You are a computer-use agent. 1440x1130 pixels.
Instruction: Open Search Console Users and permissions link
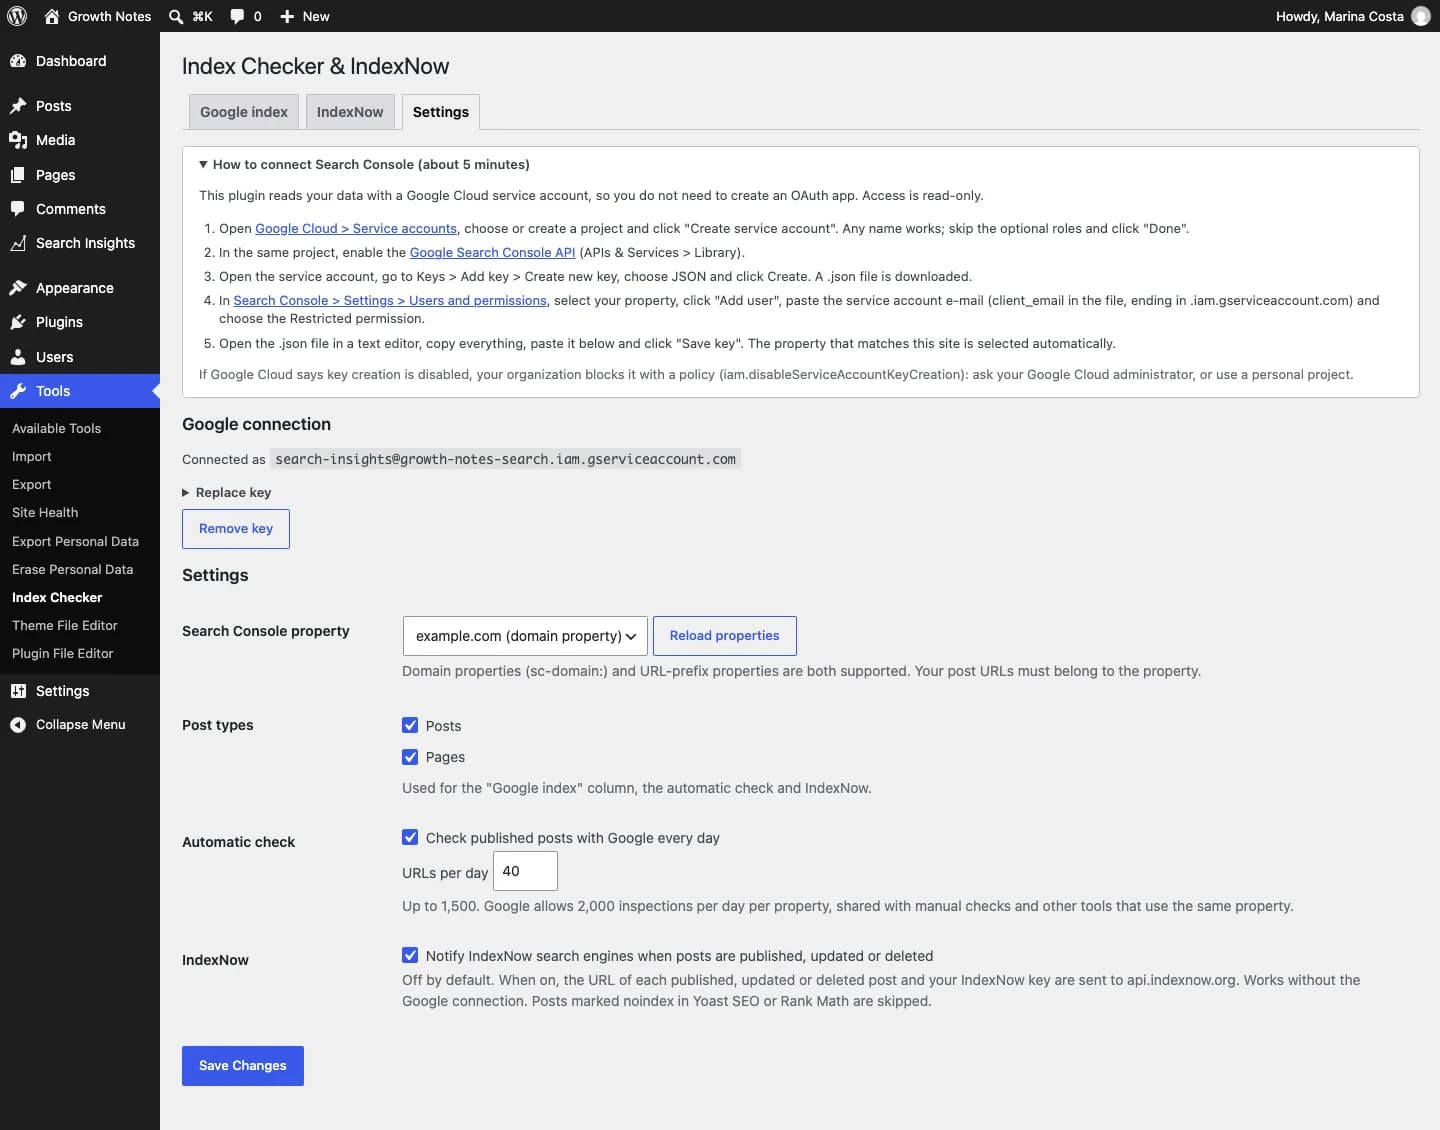pos(390,300)
